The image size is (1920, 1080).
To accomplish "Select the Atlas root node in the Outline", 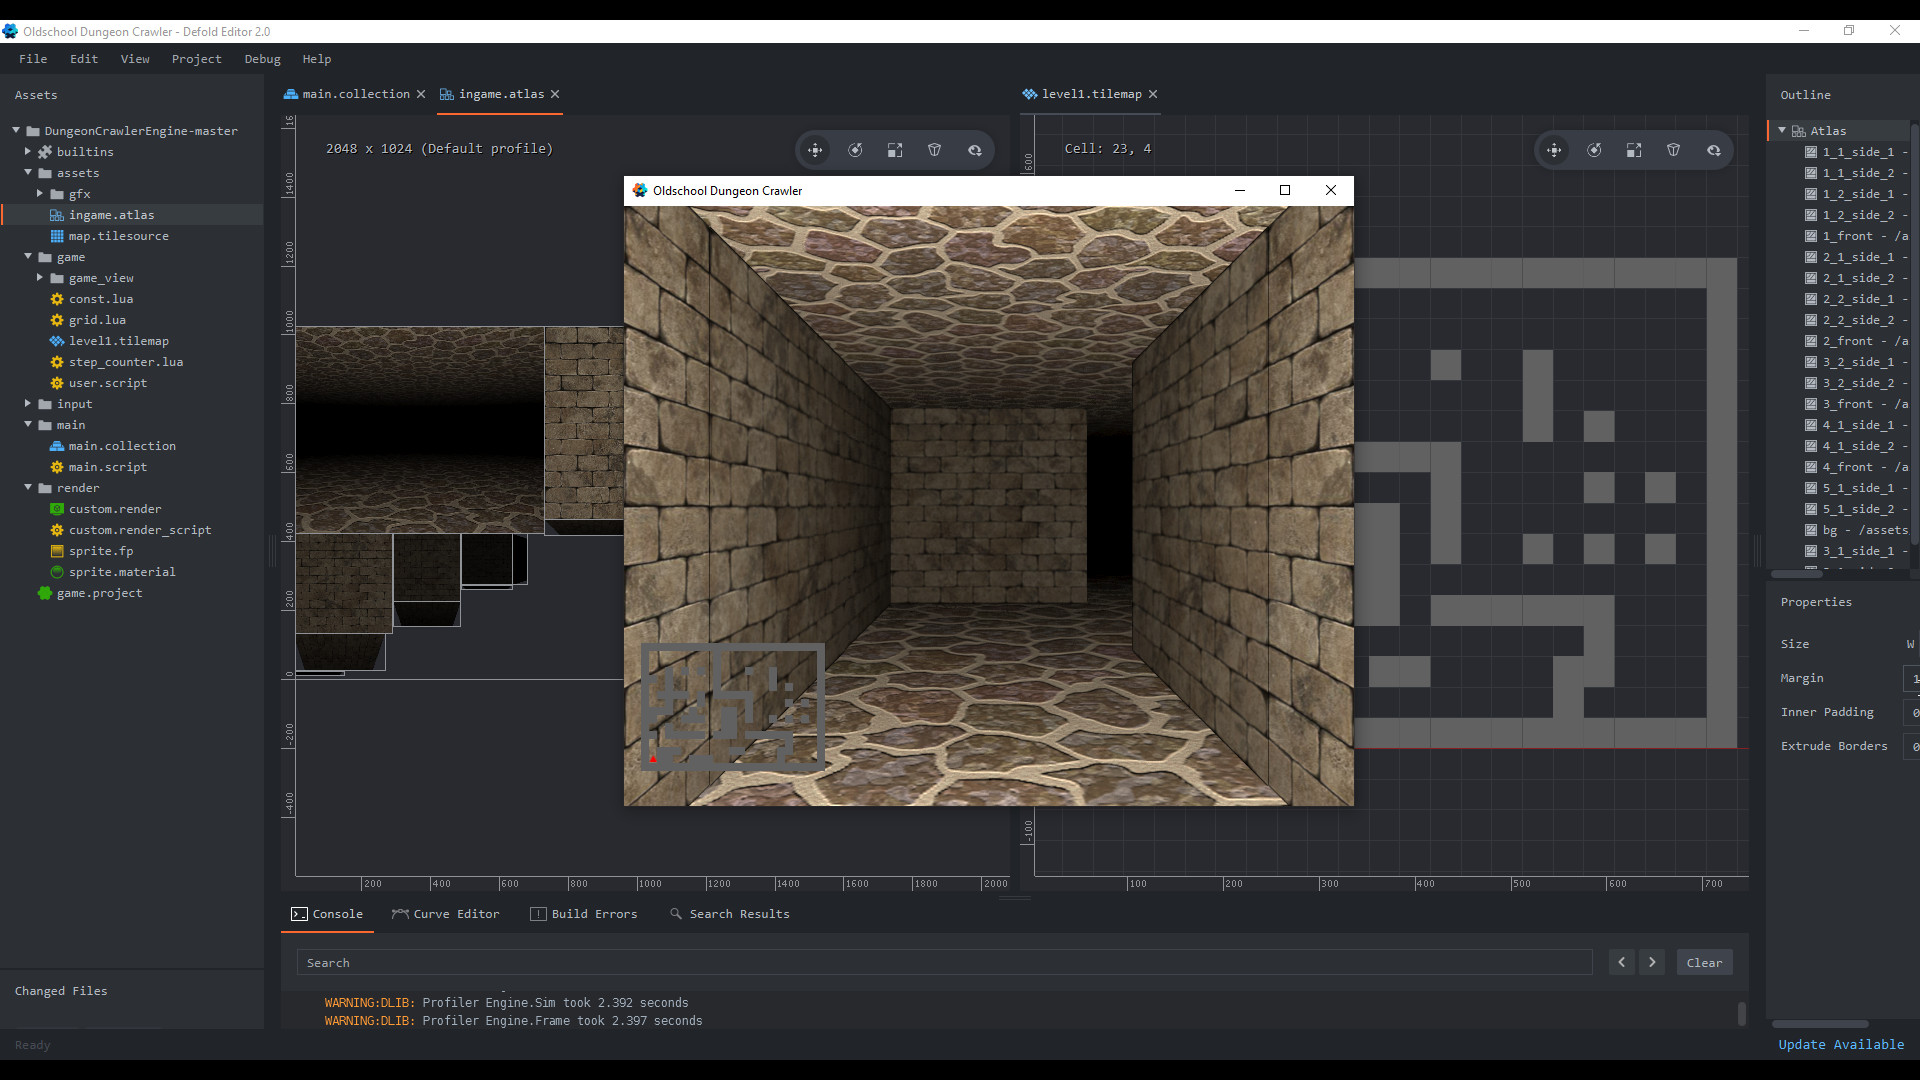I will point(1827,130).
